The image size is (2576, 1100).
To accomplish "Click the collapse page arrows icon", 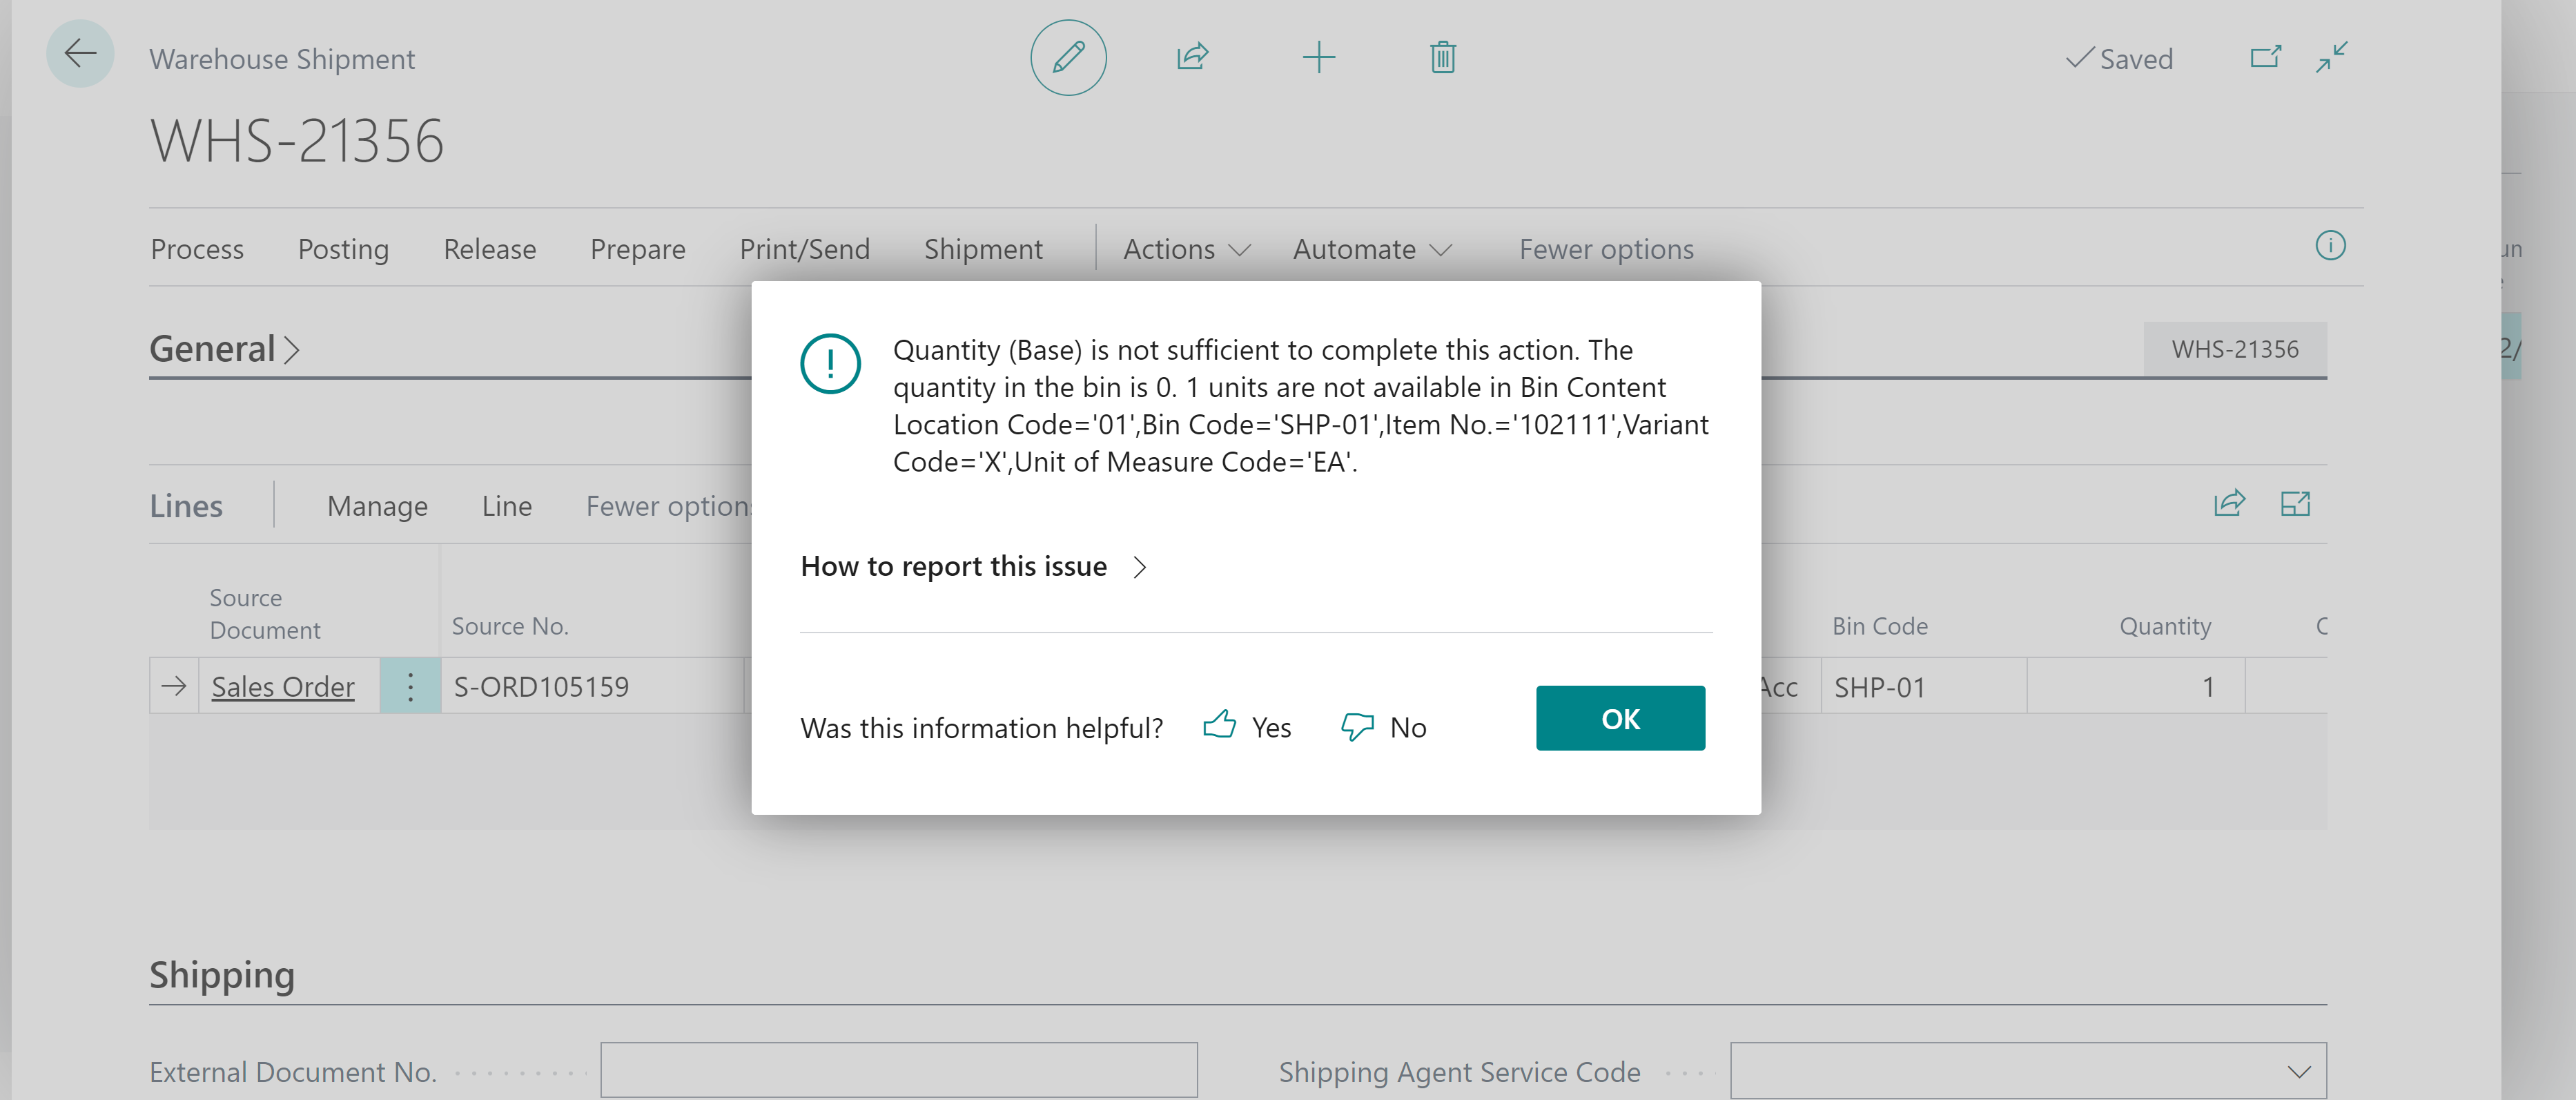I will (2331, 57).
